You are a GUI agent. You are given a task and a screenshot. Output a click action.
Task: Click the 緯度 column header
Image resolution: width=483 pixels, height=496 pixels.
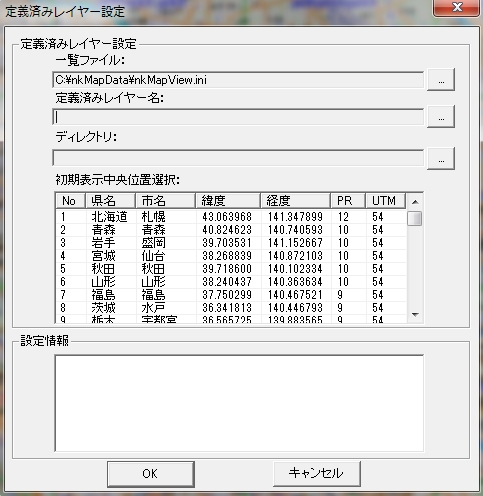coord(228,201)
